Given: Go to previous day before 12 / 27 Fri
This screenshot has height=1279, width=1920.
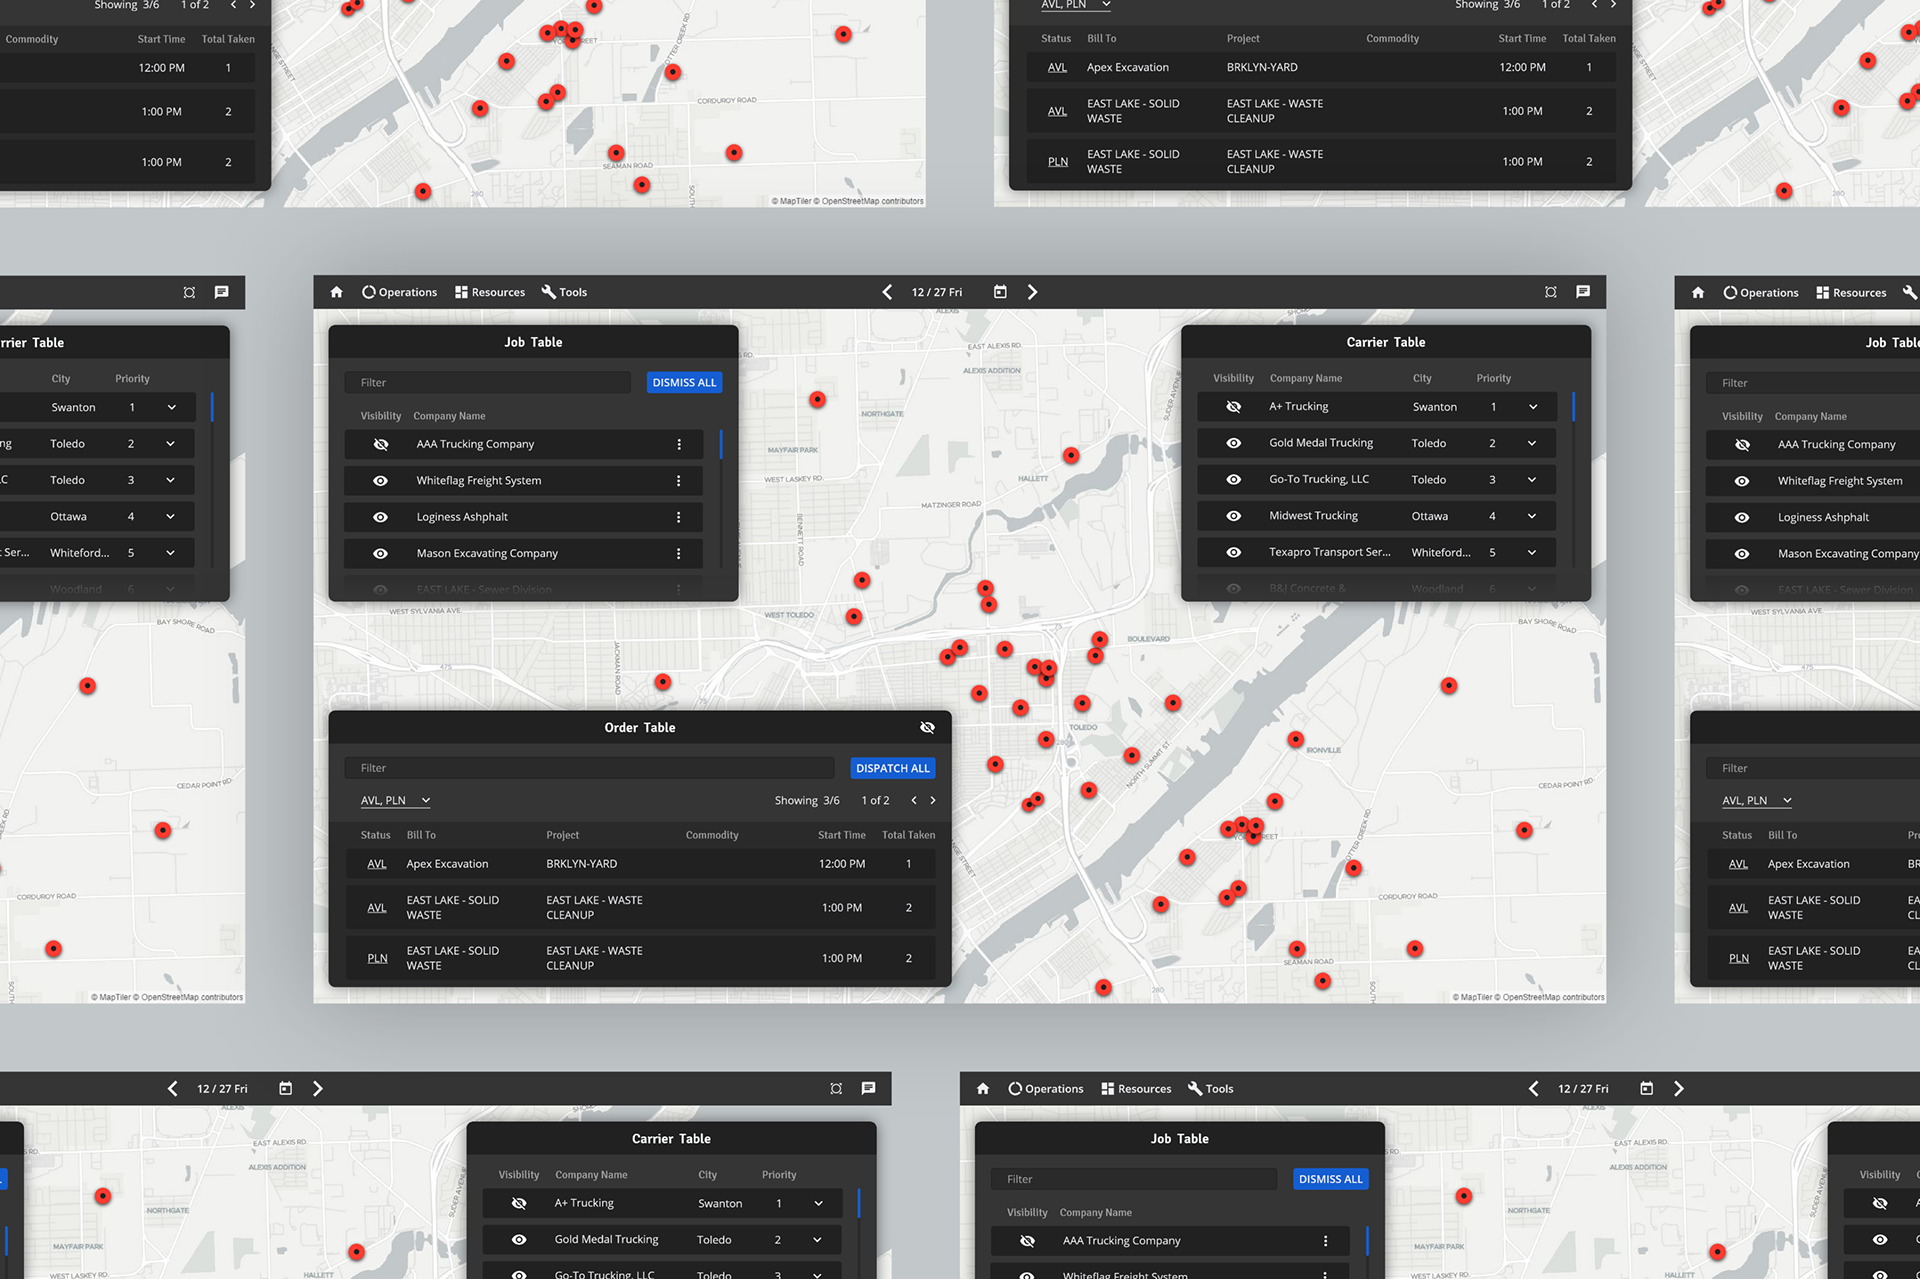Looking at the screenshot, I should 887,292.
